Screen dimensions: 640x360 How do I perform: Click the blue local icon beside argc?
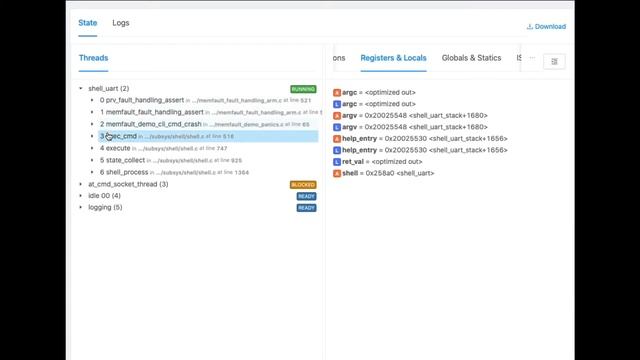pyautogui.click(x=337, y=104)
